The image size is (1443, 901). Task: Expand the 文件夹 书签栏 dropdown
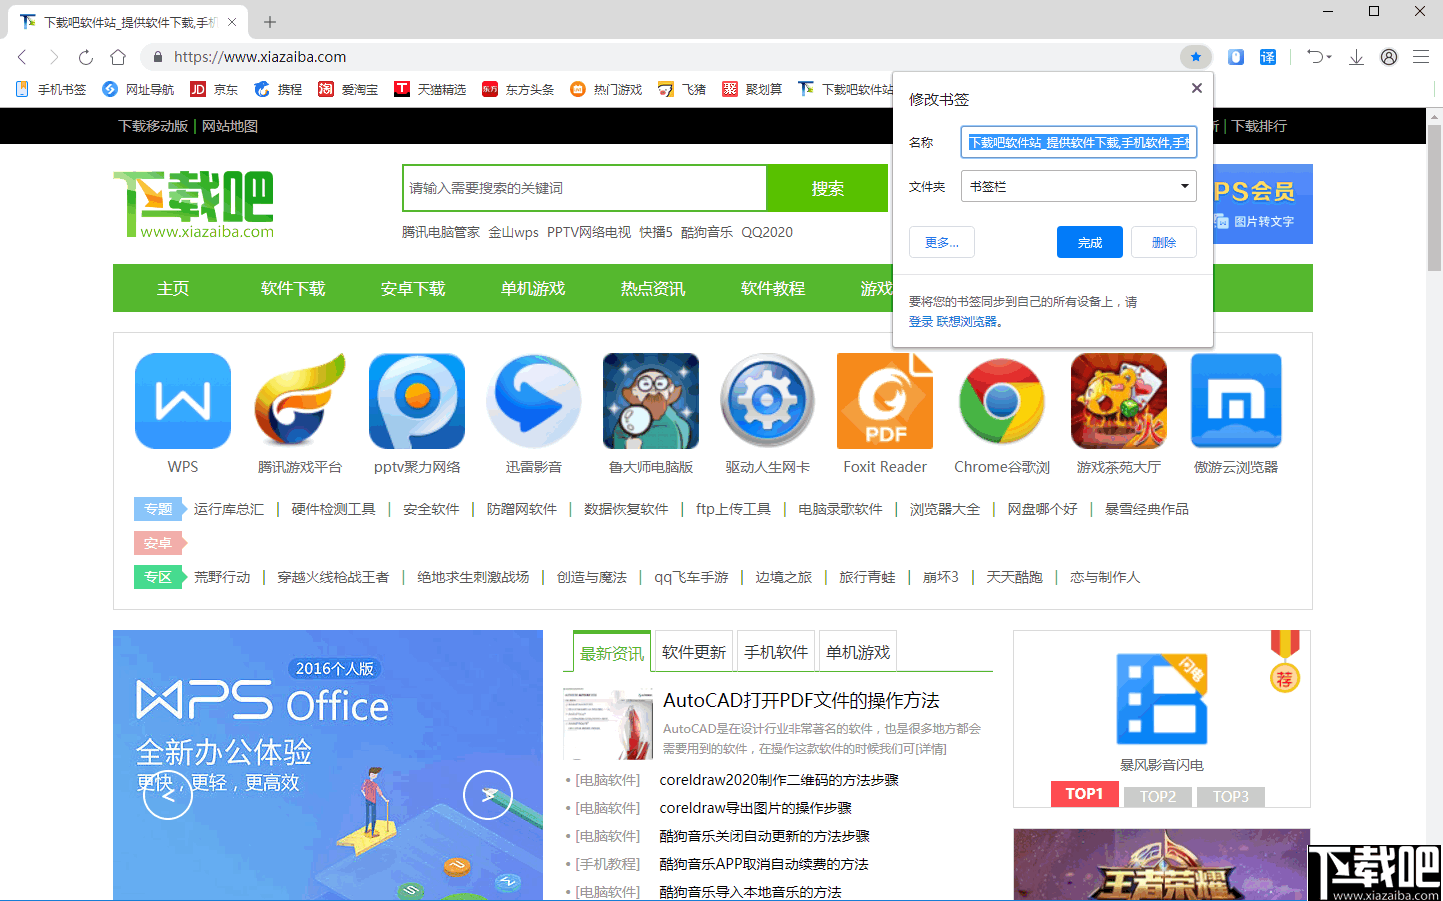1078,186
